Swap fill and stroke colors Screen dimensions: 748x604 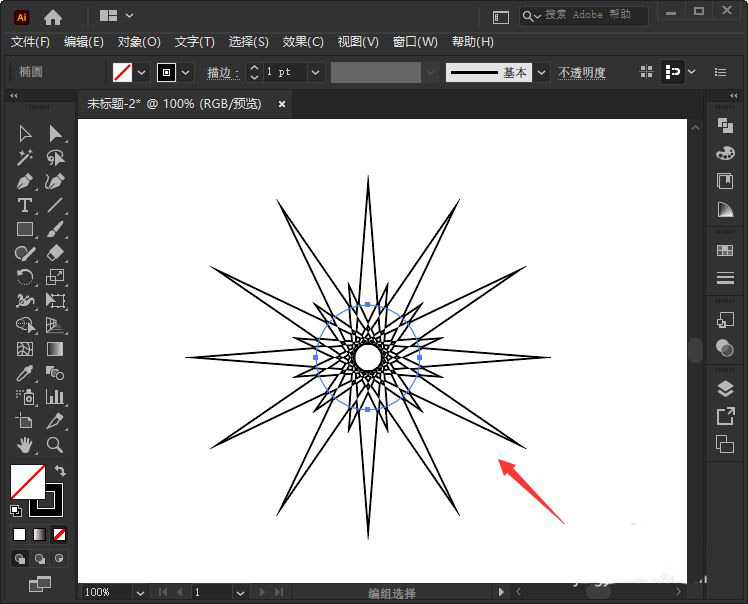pyautogui.click(x=60, y=471)
